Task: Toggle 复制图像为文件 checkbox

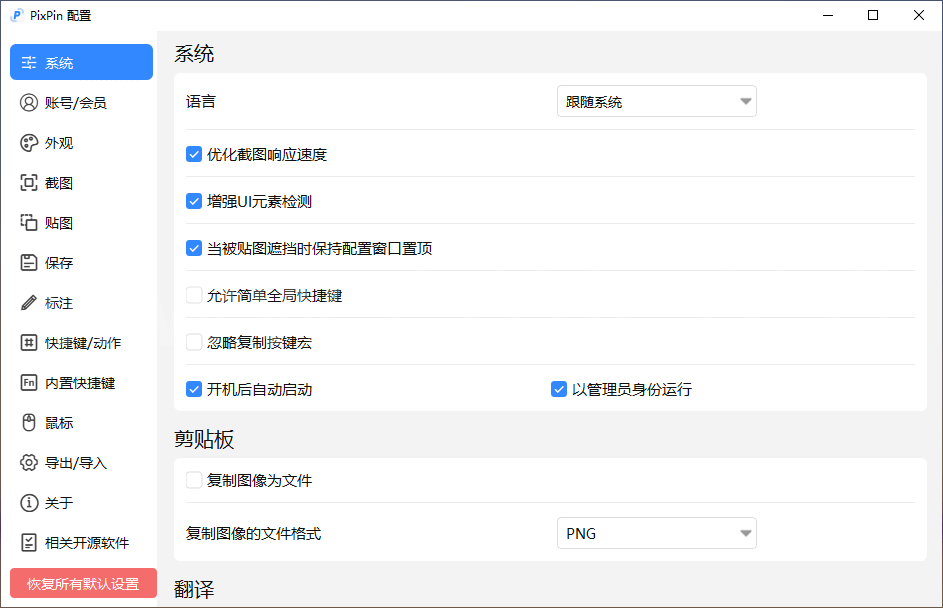Action: pos(195,481)
